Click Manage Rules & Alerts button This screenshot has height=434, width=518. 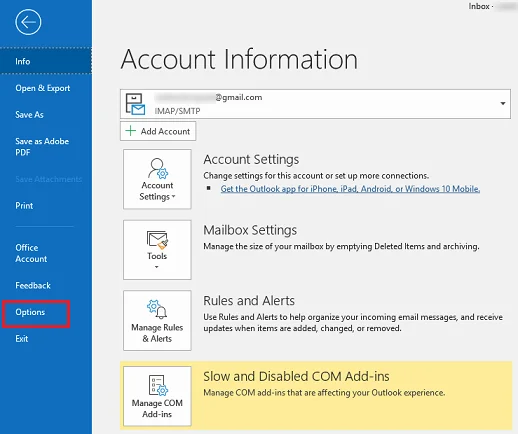(157, 320)
